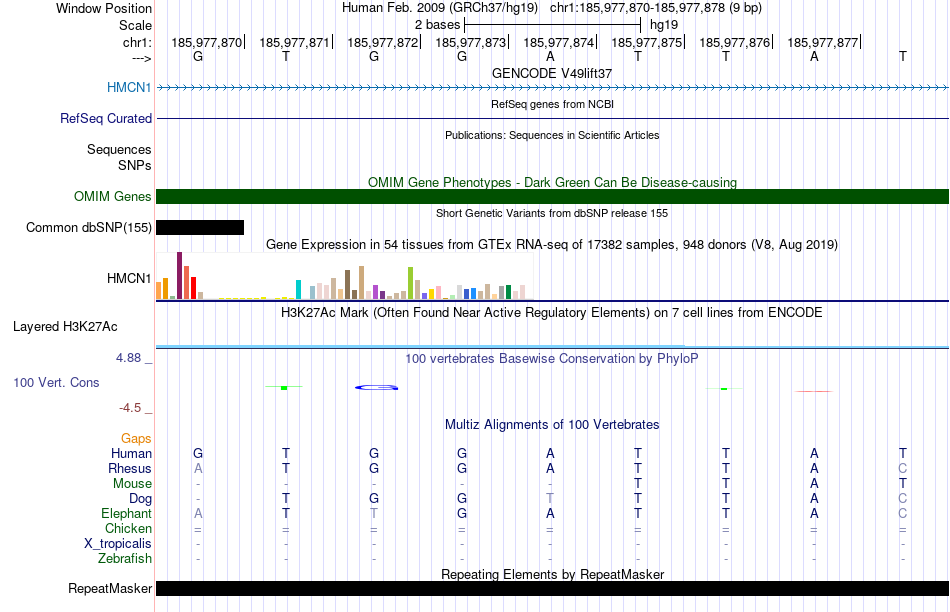Click Basewise Conservation by PhyloP title
The width and height of the screenshot is (950, 612).
point(552,359)
